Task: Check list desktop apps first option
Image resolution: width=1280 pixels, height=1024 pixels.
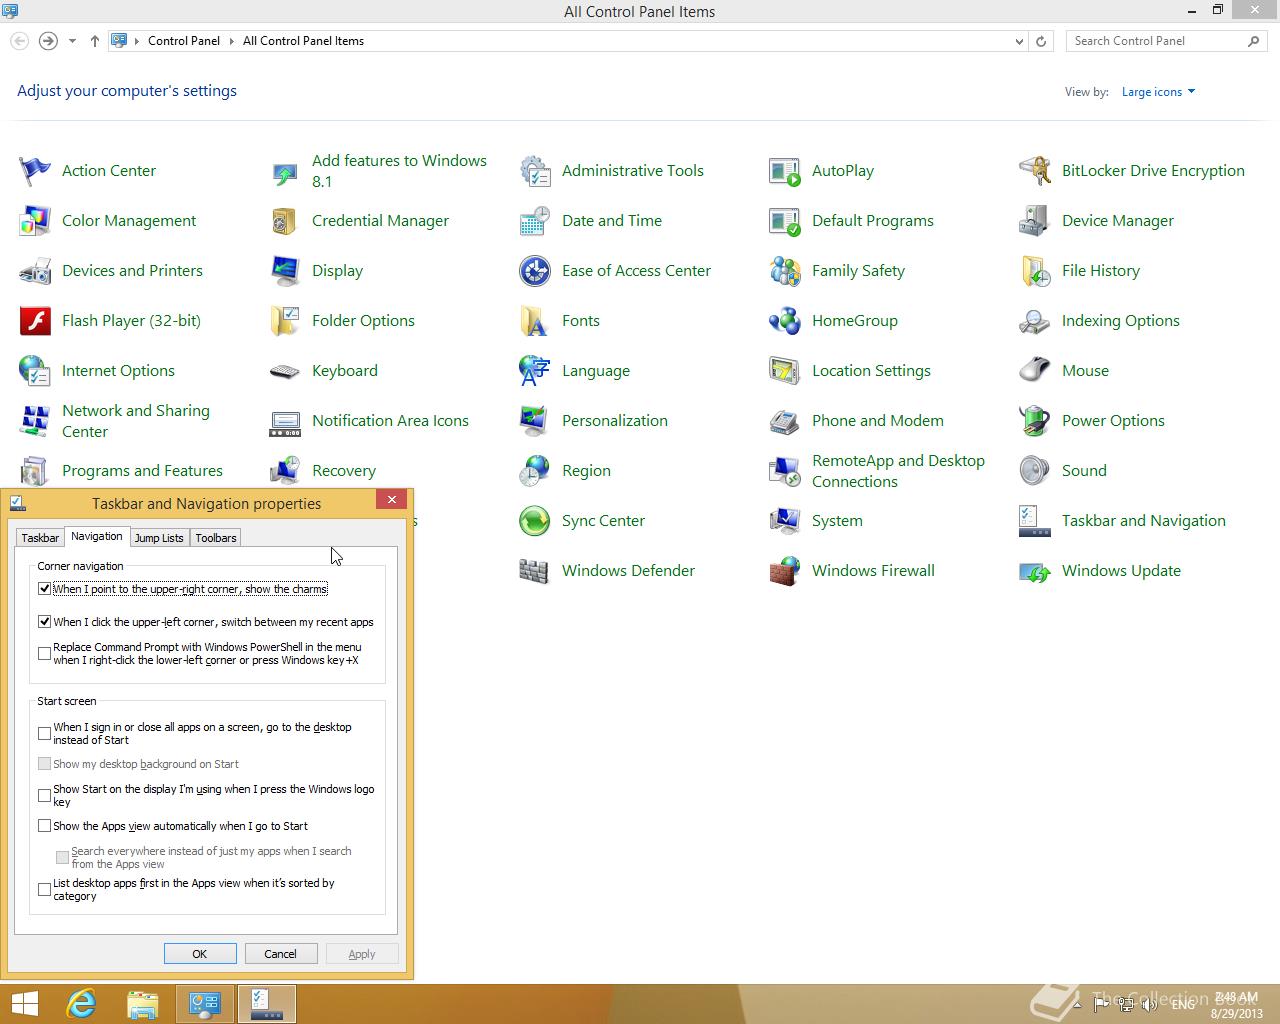Action: [x=44, y=889]
